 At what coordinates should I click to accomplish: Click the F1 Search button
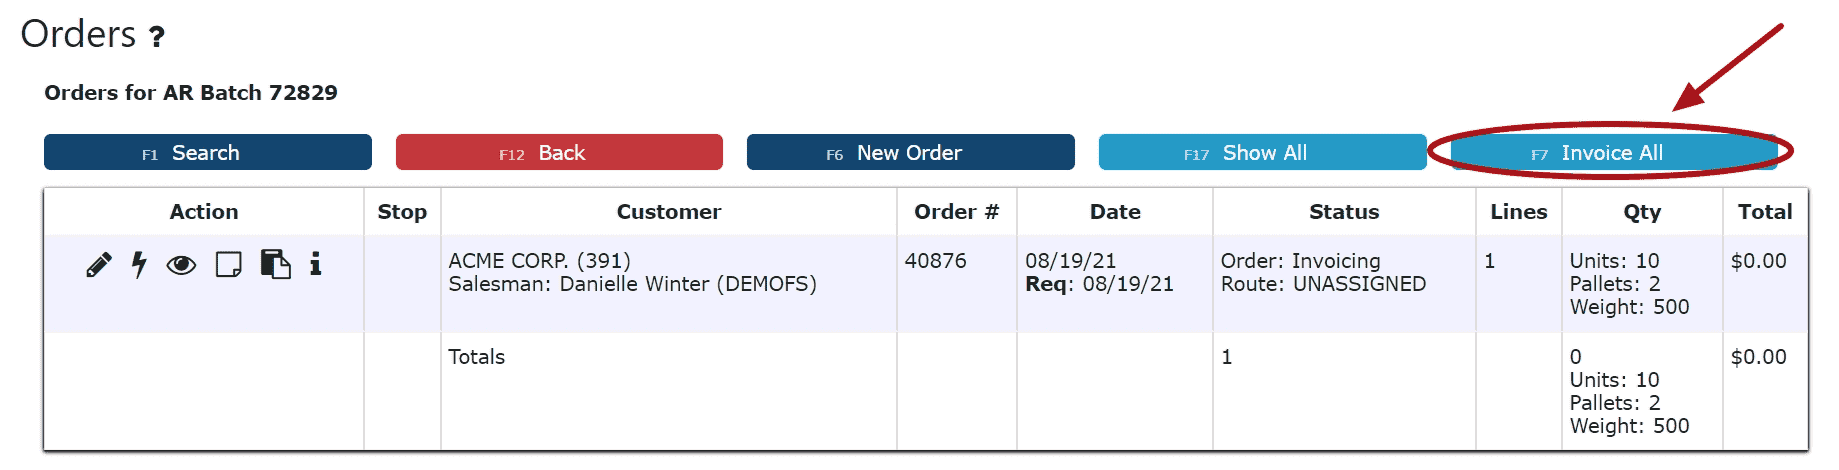(x=208, y=152)
